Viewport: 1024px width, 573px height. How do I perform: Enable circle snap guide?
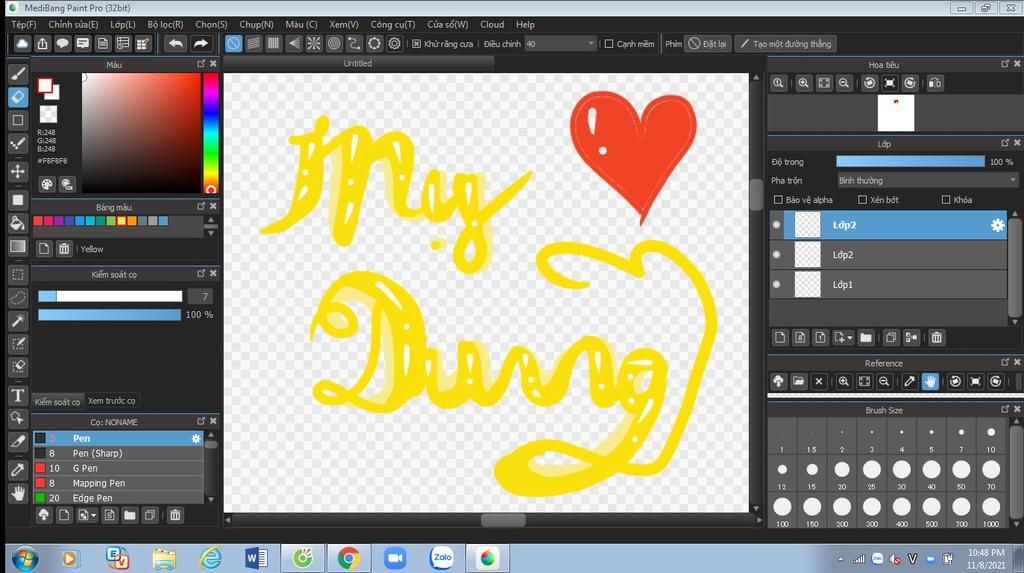coord(334,44)
